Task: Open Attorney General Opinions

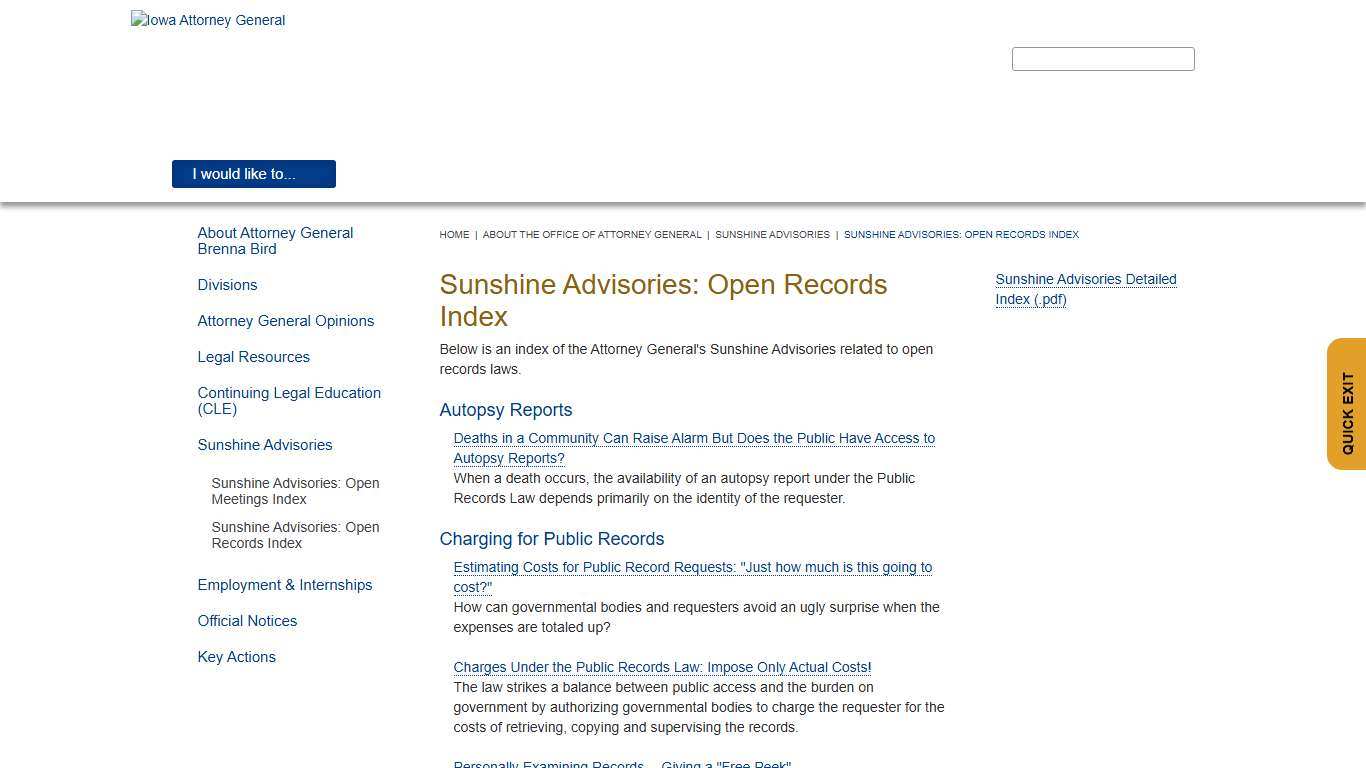Action: [x=286, y=321]
